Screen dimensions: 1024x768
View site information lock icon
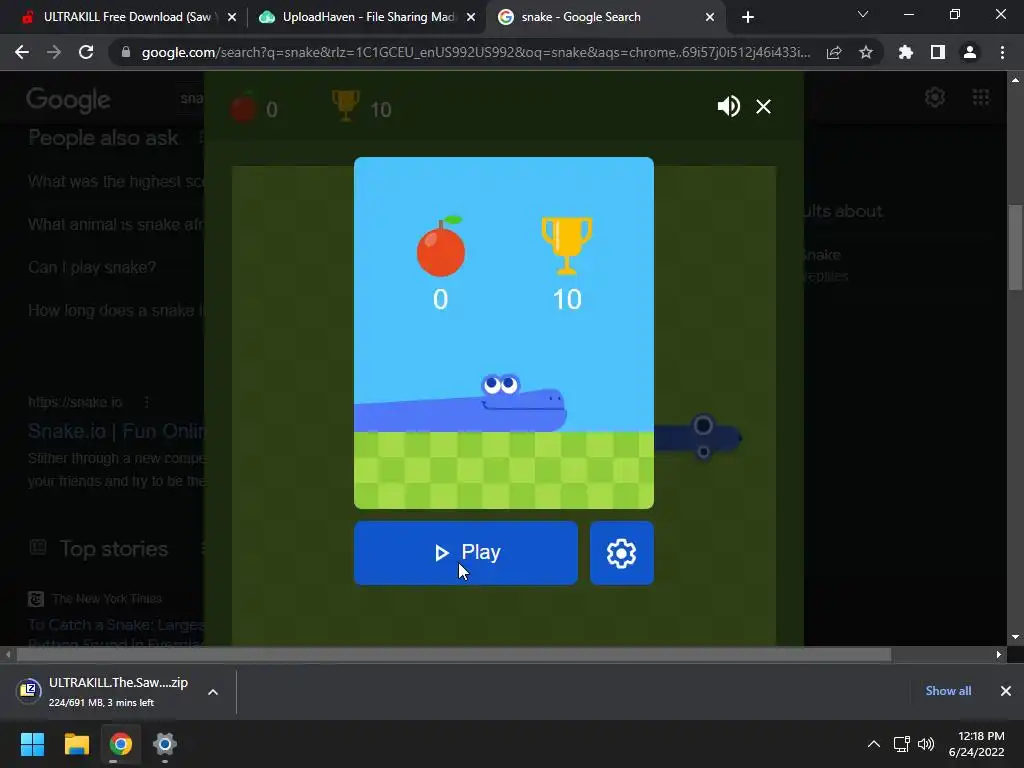click(126, 52)
